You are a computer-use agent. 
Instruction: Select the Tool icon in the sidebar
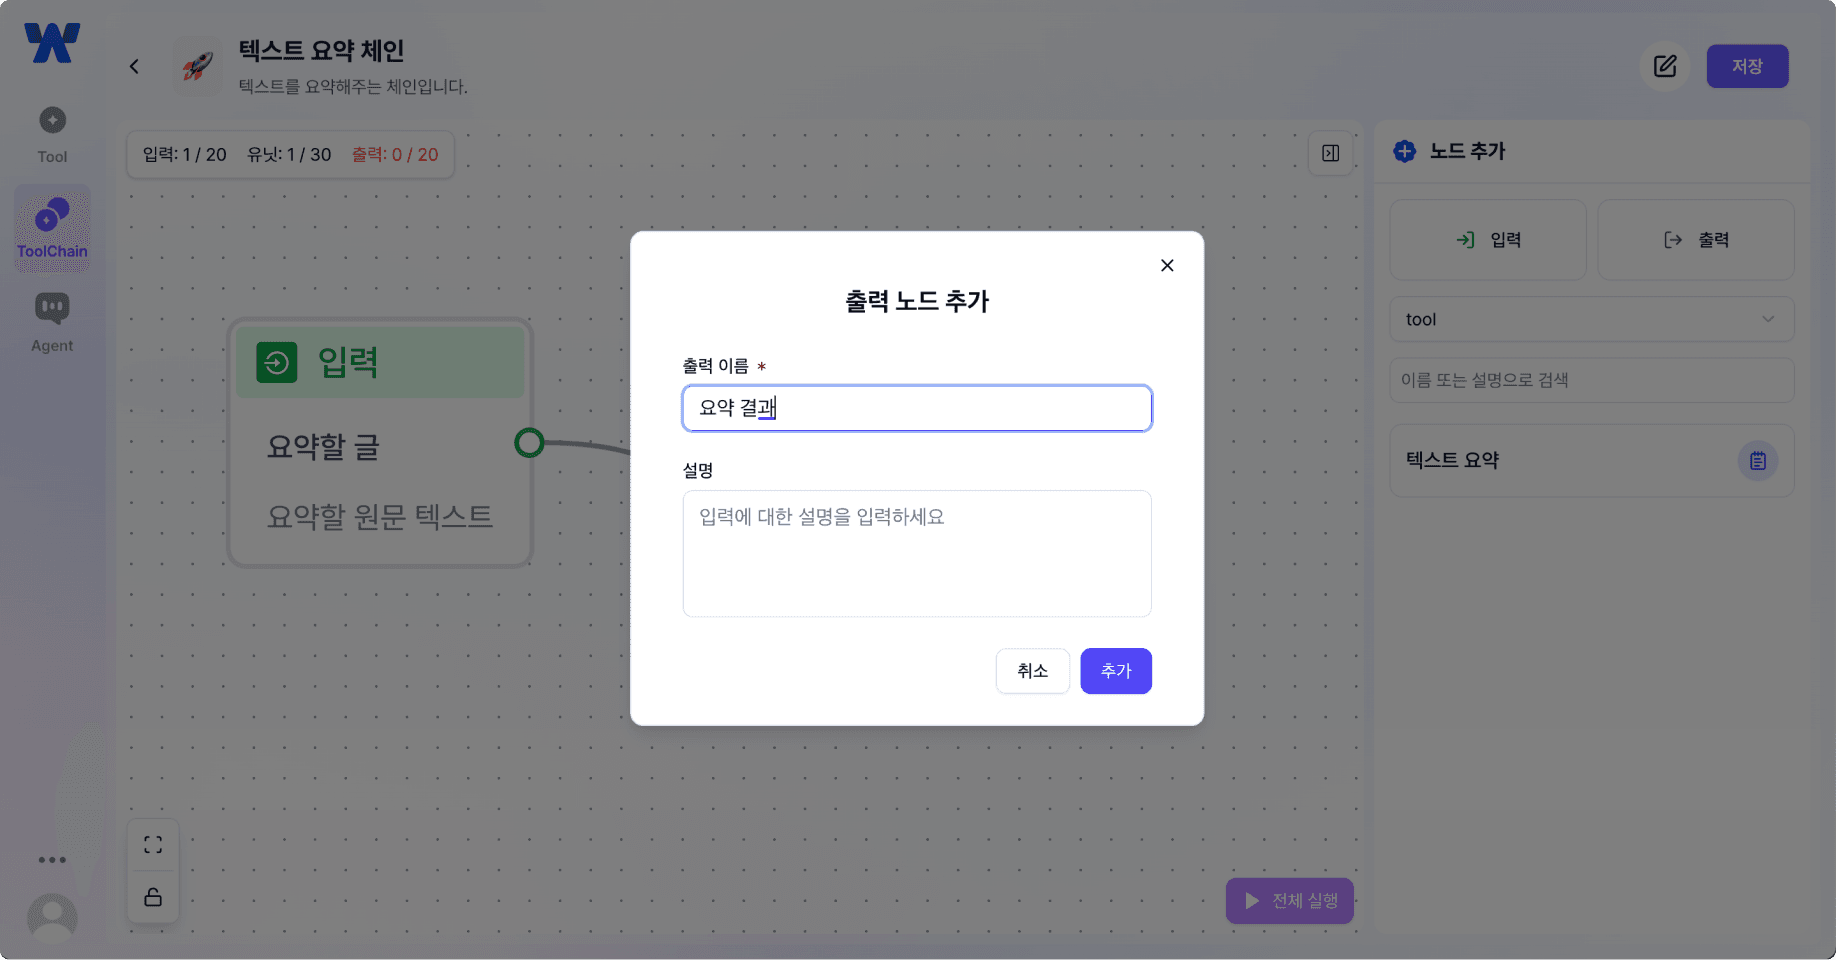tap(52, 130)
